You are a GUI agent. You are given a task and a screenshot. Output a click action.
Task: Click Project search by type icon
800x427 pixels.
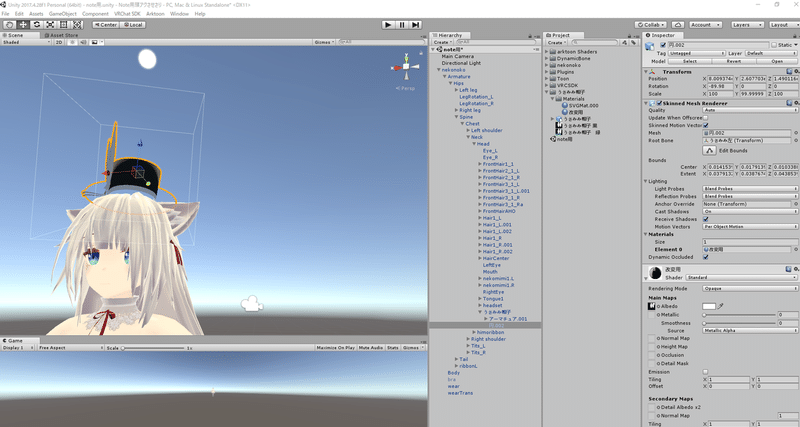(x=624, y=42)
